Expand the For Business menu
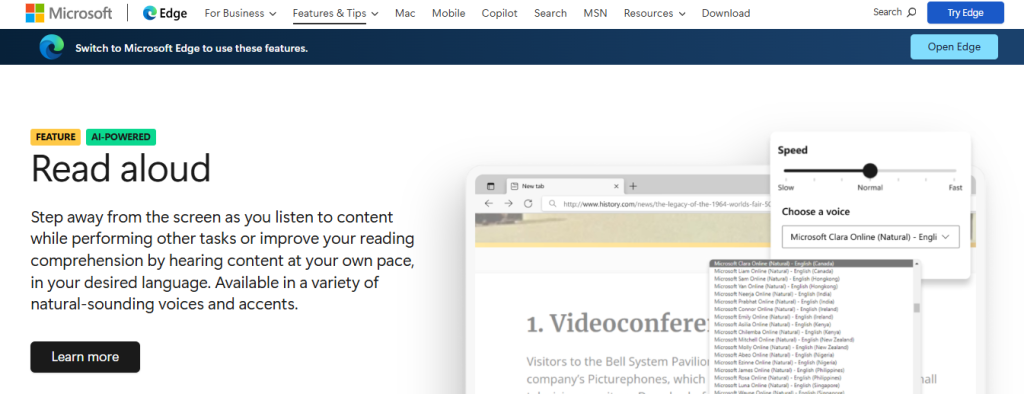Image resolution: width=1024 pixels, height=394 pixels. pyautogui.click(x=240, y=13)
